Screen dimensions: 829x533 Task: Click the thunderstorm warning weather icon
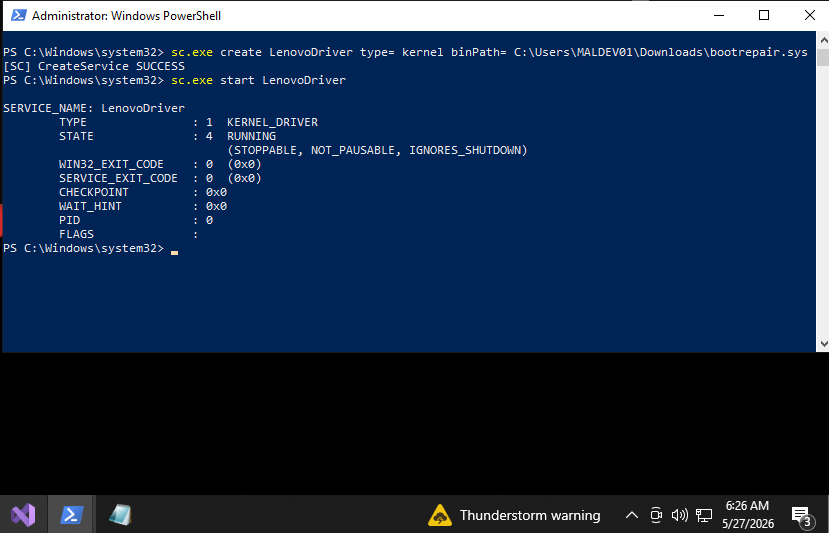(x=439, y=515)
